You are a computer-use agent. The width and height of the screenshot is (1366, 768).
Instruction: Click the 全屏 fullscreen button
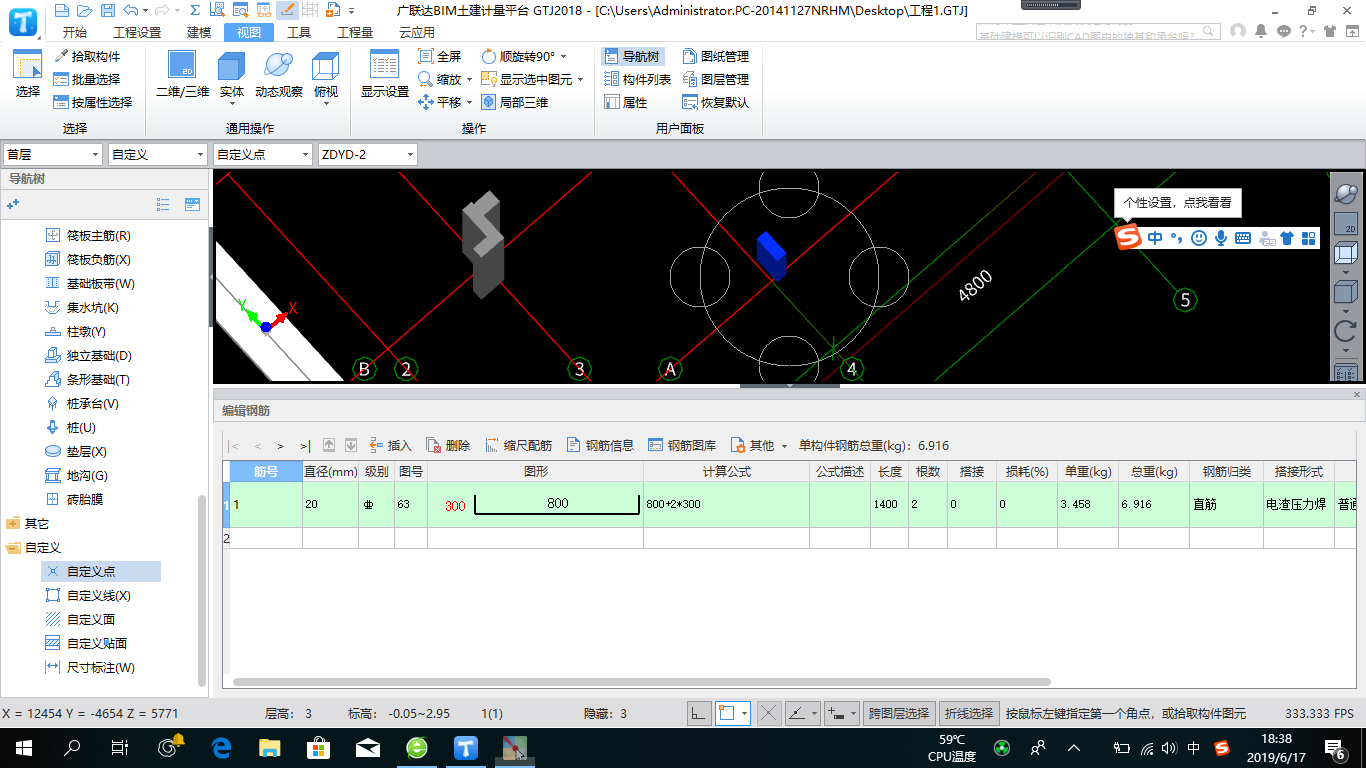point(440,56)
